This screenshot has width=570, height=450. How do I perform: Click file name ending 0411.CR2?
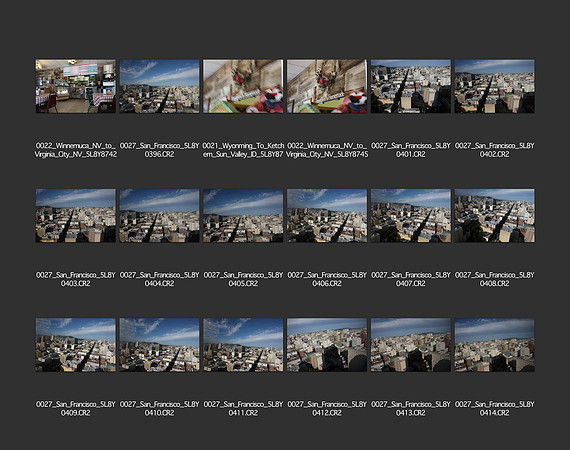point(243,409)
